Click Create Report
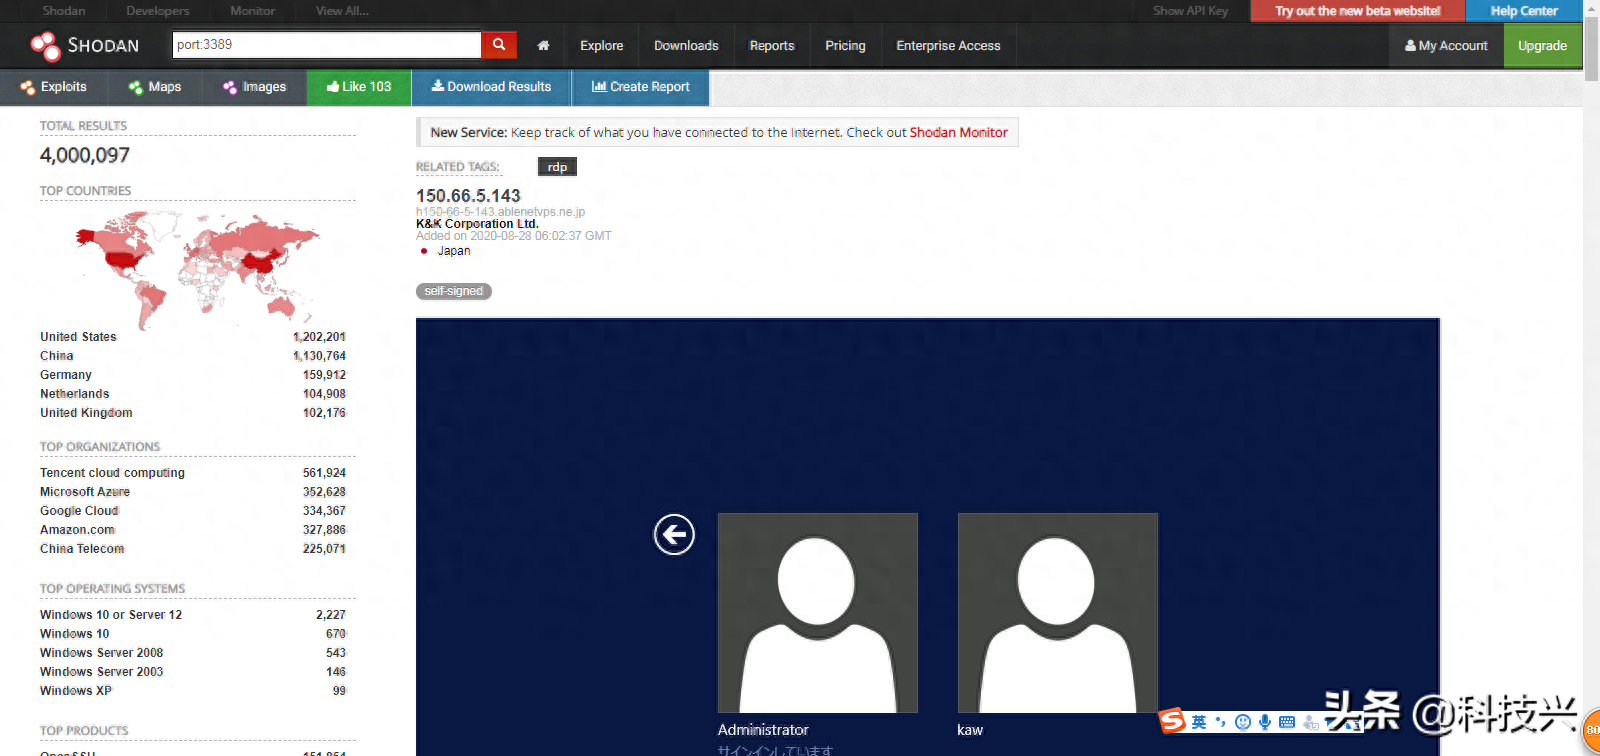 [641, 87]
